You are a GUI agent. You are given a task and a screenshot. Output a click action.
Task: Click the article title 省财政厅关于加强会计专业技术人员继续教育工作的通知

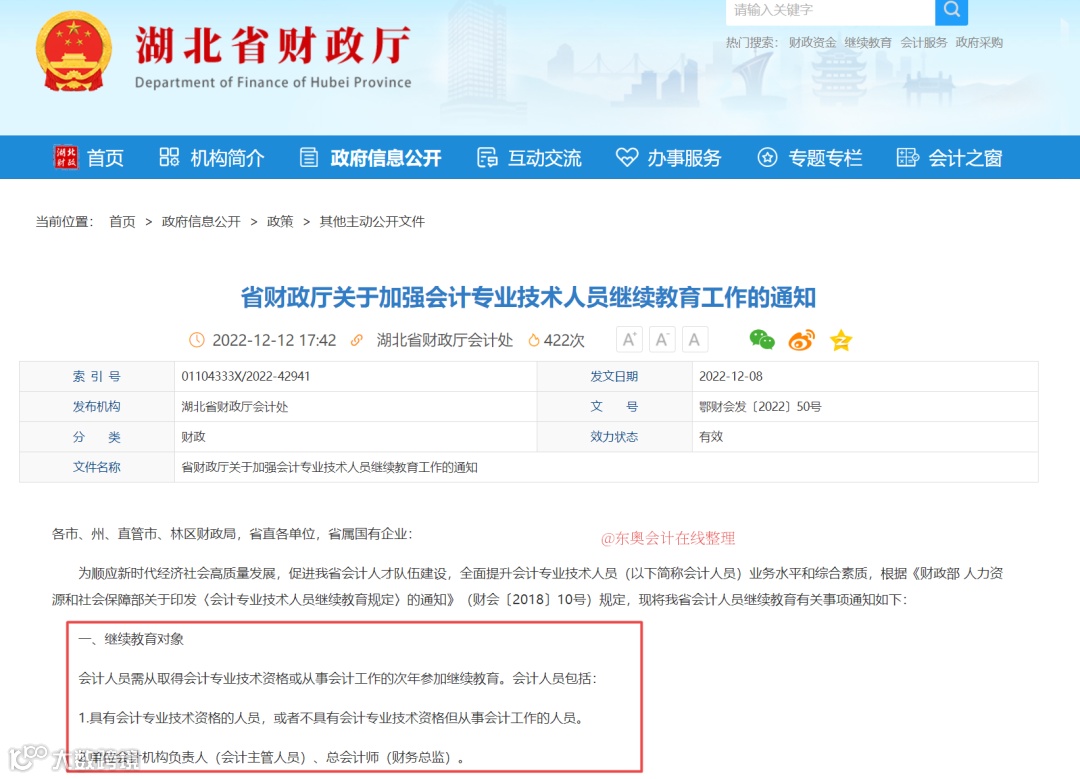(x=528, y=298)
